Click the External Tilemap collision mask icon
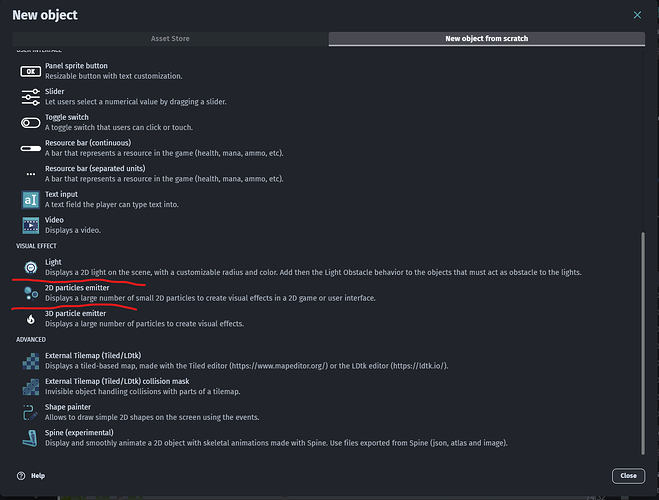 30,386
